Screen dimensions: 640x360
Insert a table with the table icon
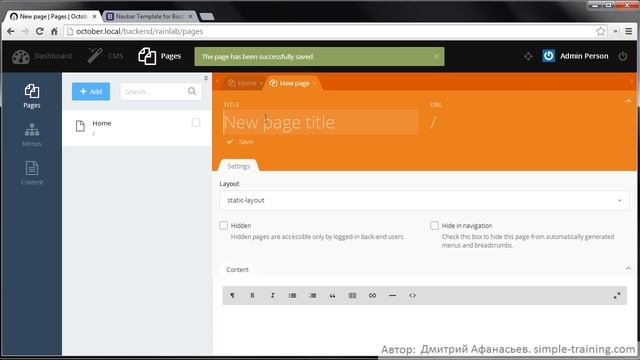[352, 296]
